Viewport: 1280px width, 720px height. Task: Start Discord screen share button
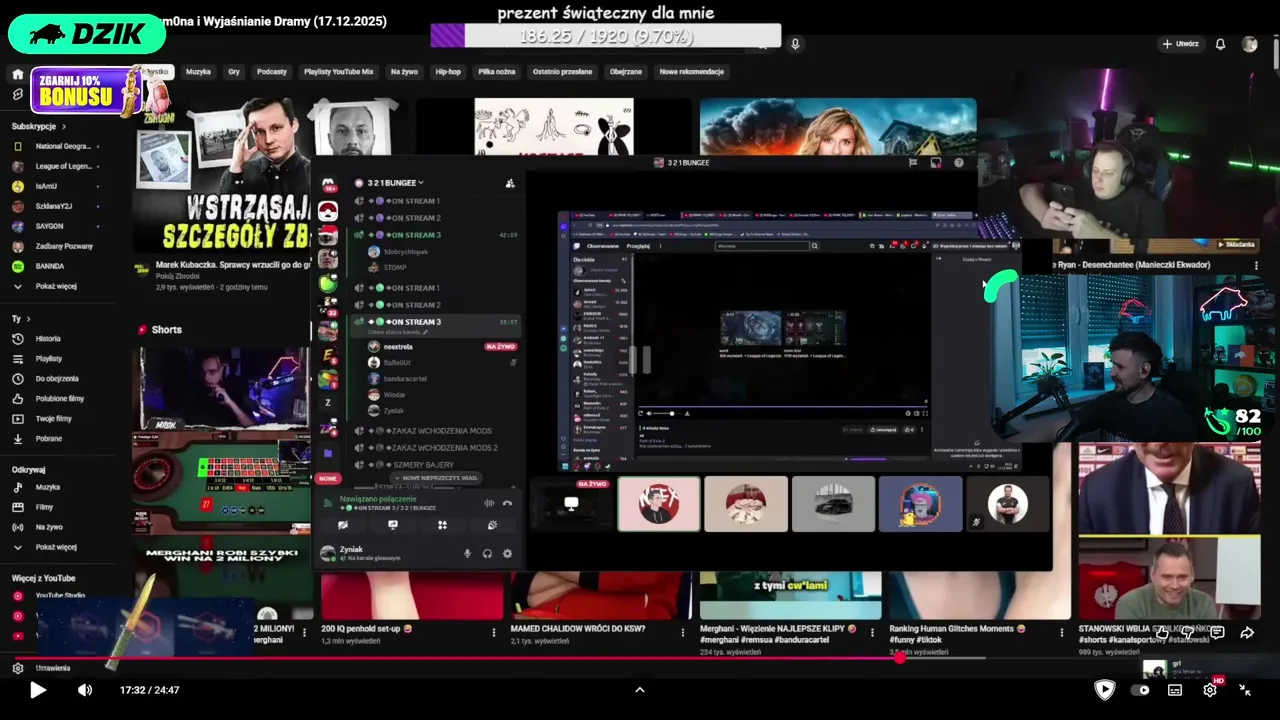click(x=393, y=525)
